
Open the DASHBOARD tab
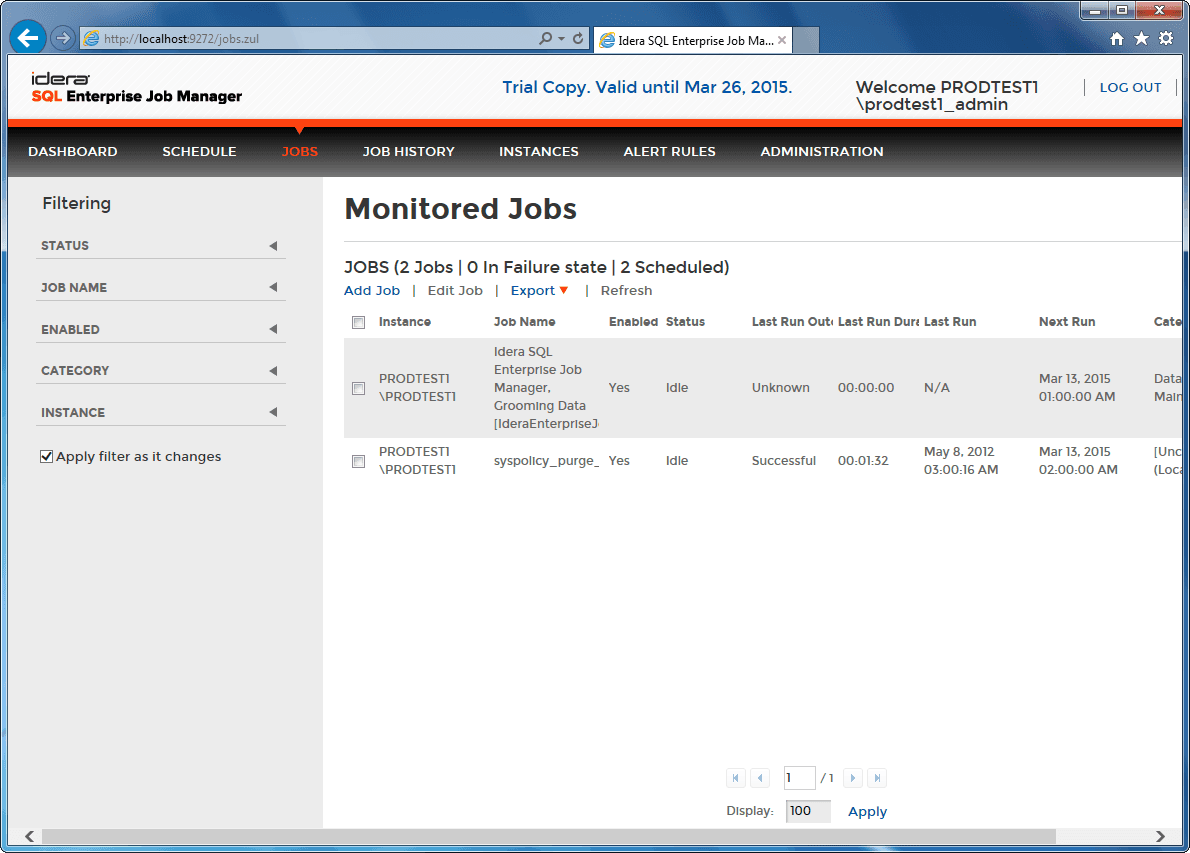tap(73, 152)
